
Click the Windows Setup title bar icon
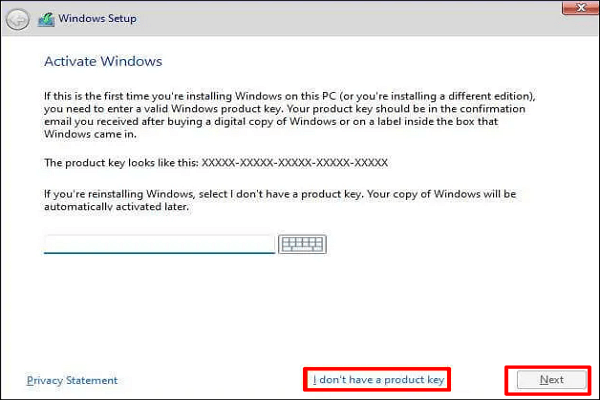(45, 19)
